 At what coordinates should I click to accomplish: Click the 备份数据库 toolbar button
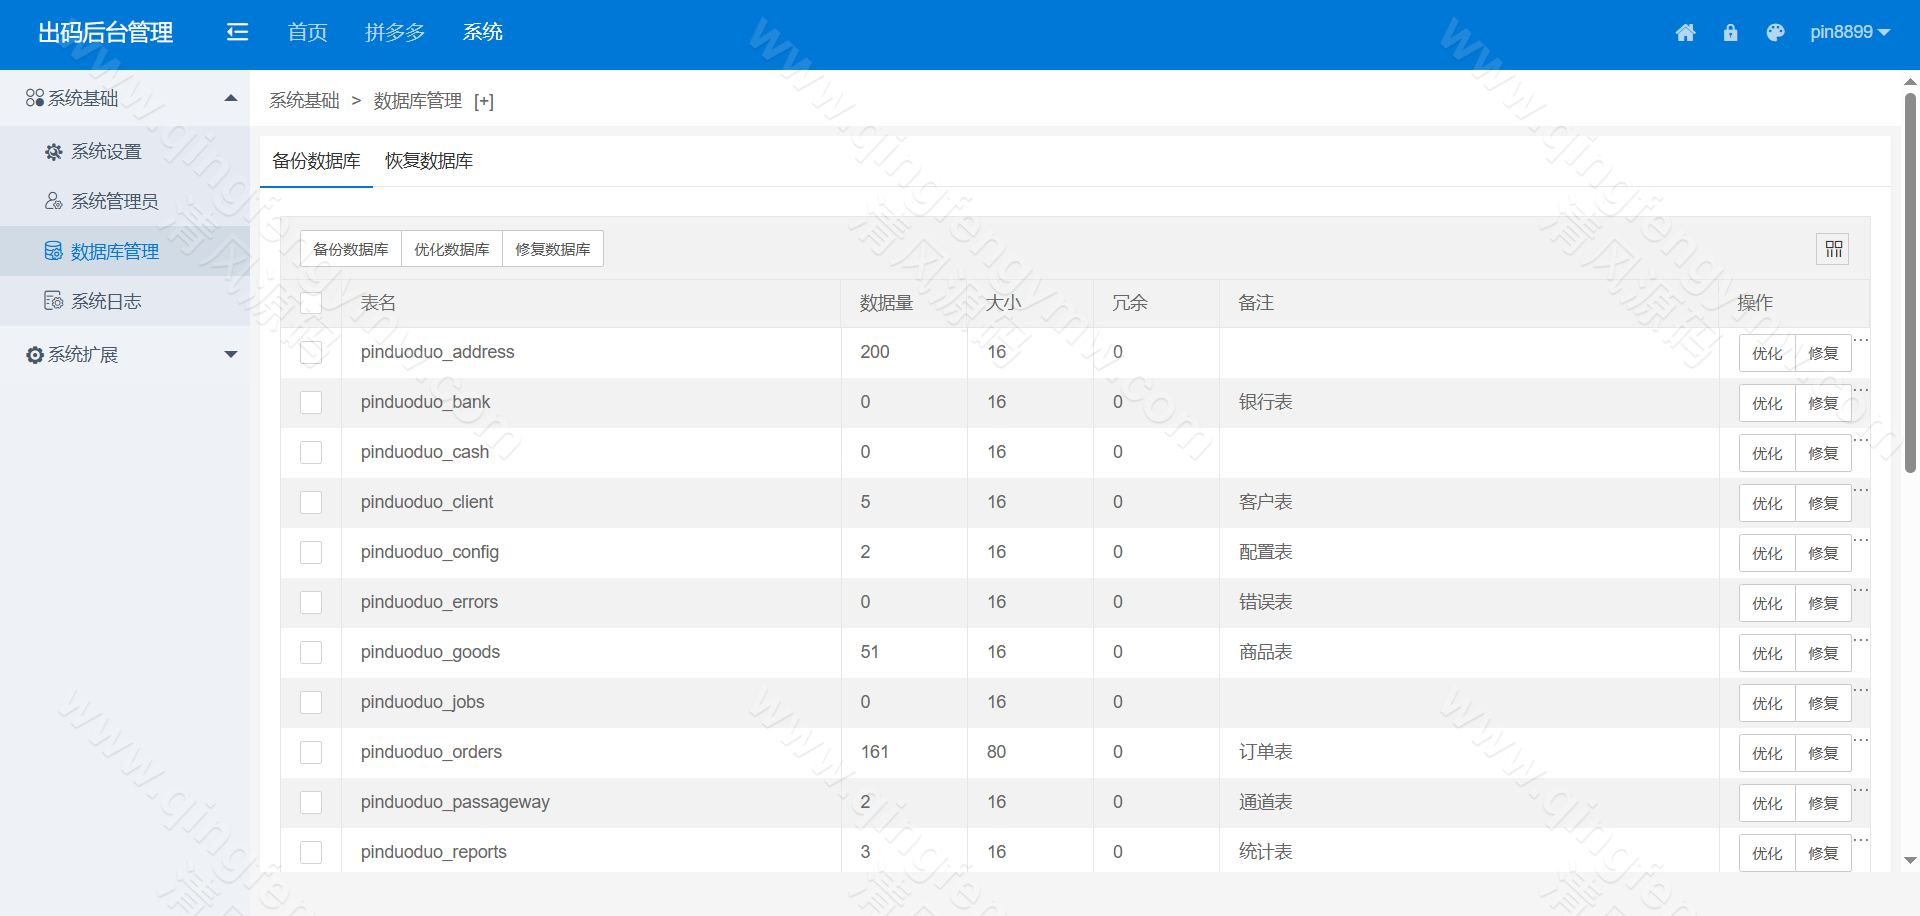coord(351,249)
